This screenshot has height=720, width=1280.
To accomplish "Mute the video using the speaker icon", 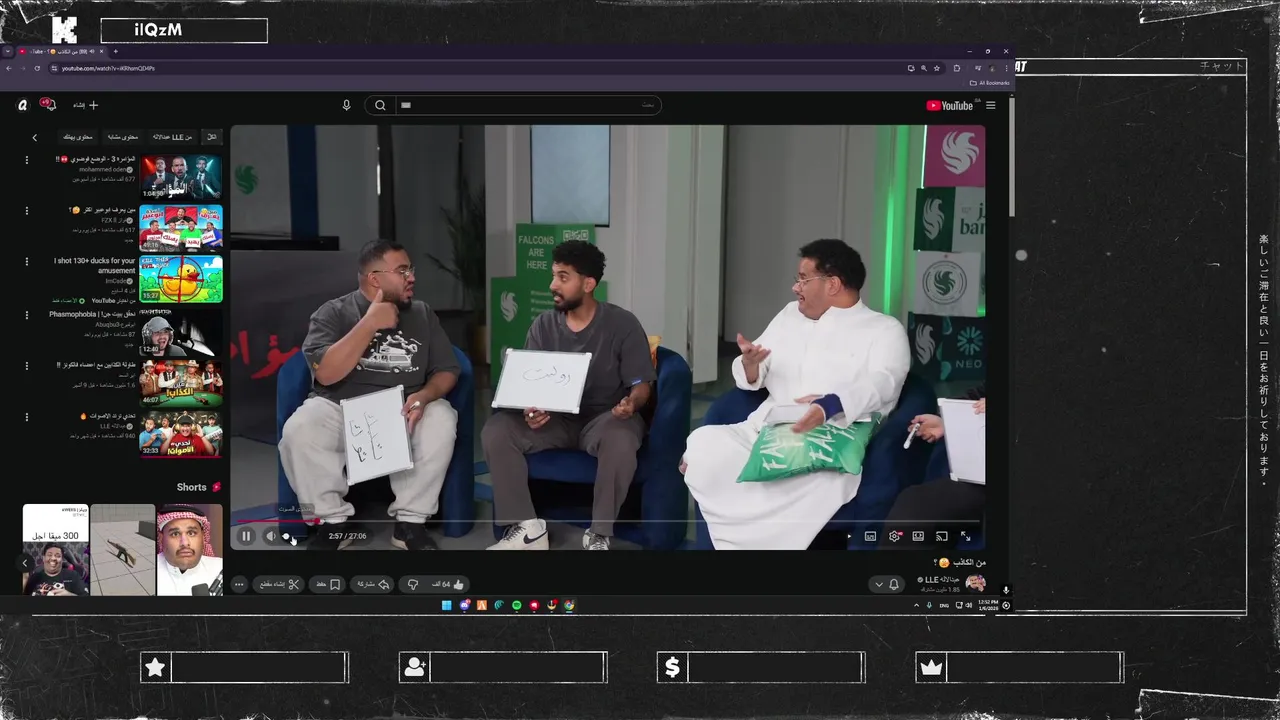I will [x=271, y=536].
